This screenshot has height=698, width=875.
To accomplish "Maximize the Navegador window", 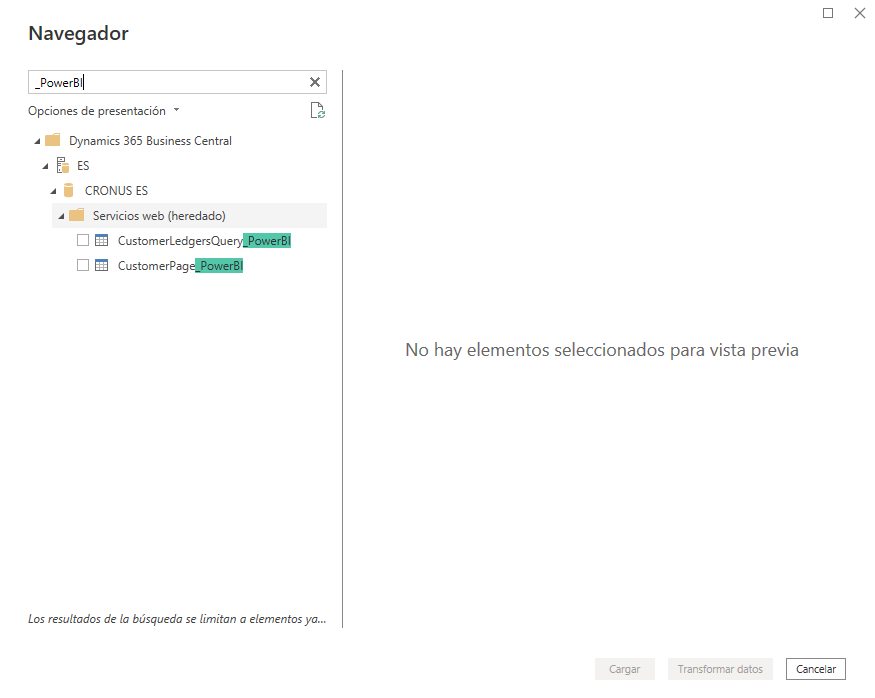I will click(x=828, y=13).
